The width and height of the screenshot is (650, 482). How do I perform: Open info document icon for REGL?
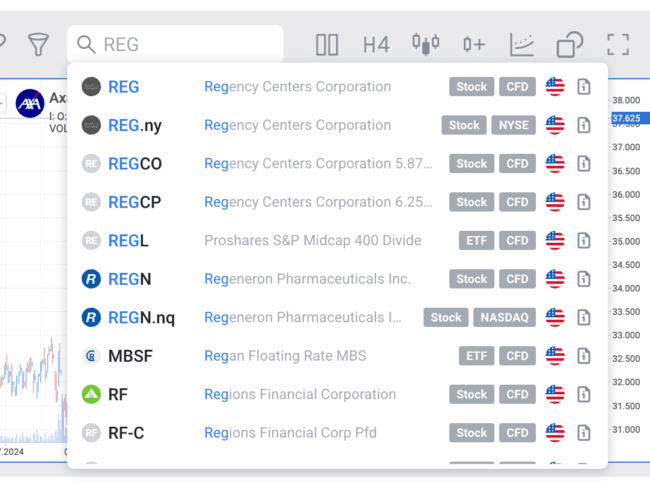[584, 240]
